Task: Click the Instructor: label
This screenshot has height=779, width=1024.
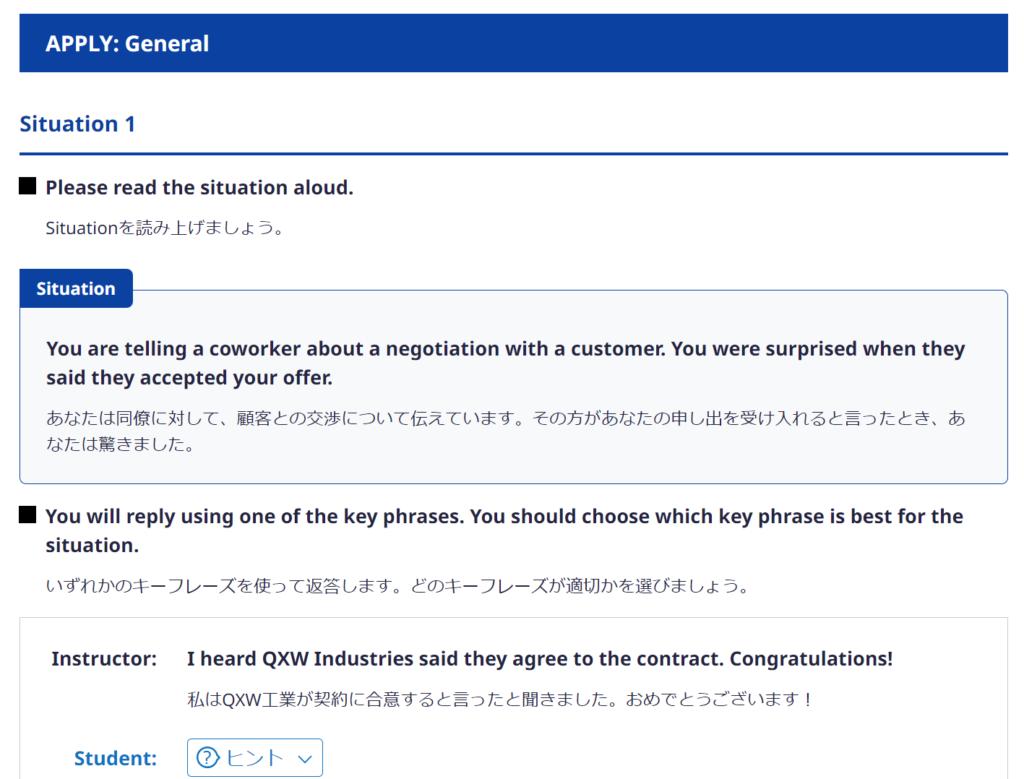Action: 104,659
